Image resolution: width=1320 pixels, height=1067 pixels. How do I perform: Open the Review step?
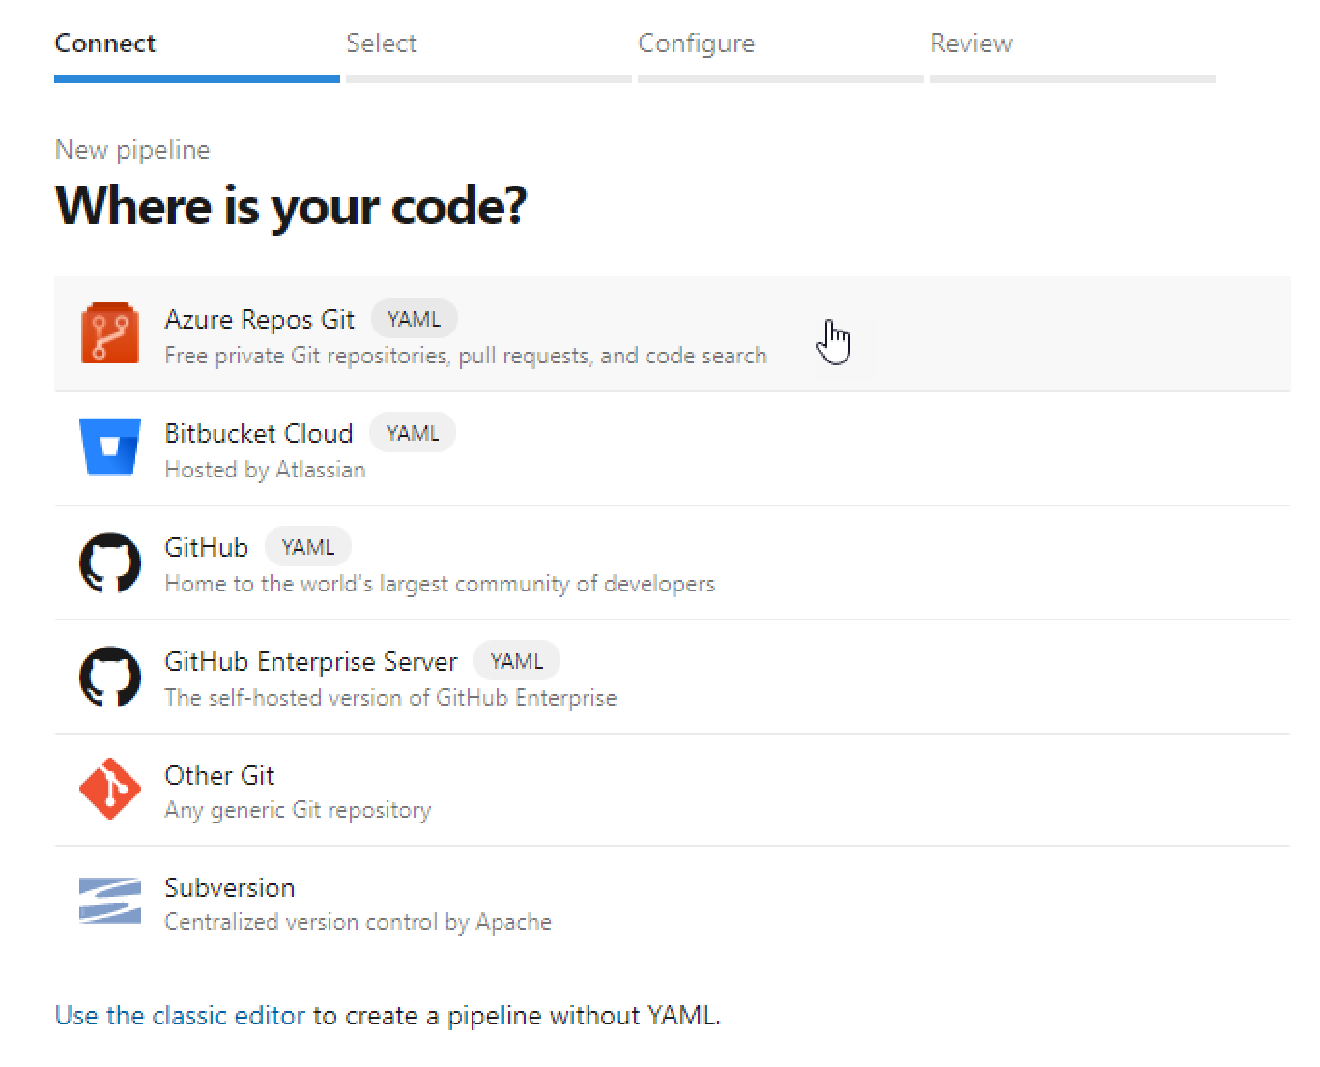coord(971,43)
